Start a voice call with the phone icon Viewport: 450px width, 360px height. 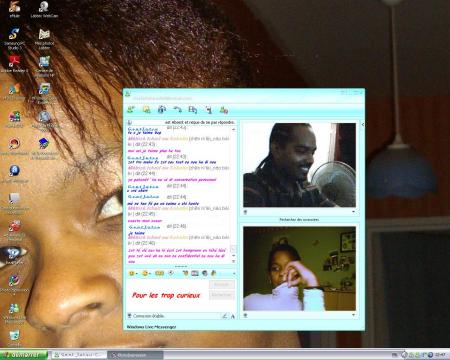point(177,109)
